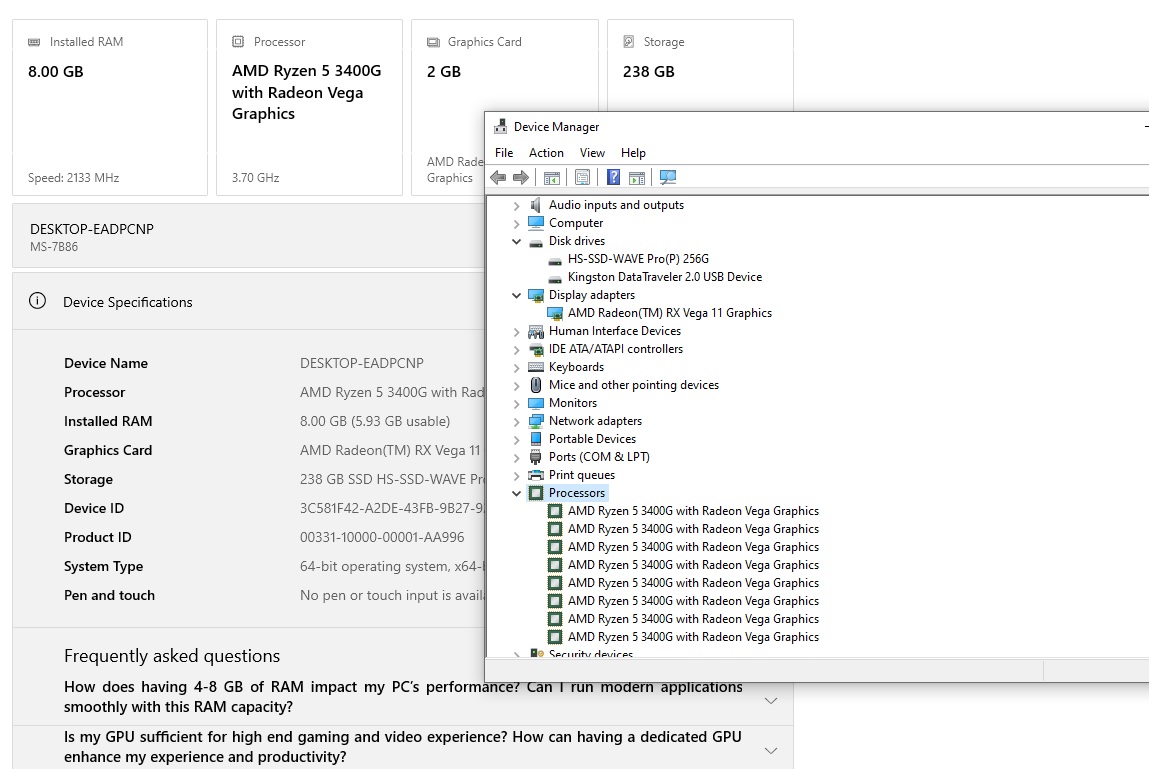Click the Forward arrow in Device Manager toolbar
Screen dimensions: 1149x769
[521, 177]
